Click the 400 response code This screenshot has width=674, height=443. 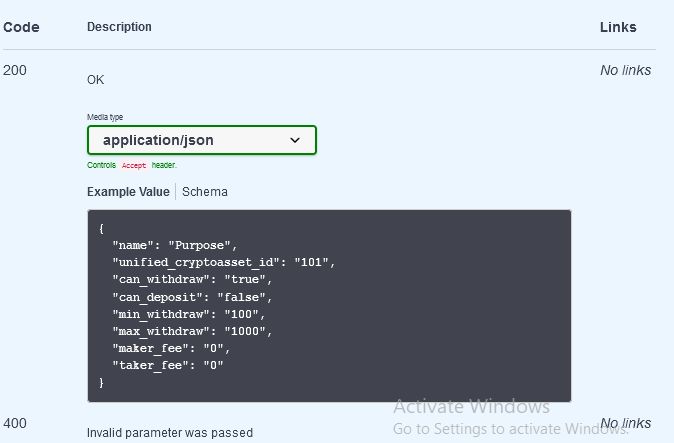click(x=15, y=423)
